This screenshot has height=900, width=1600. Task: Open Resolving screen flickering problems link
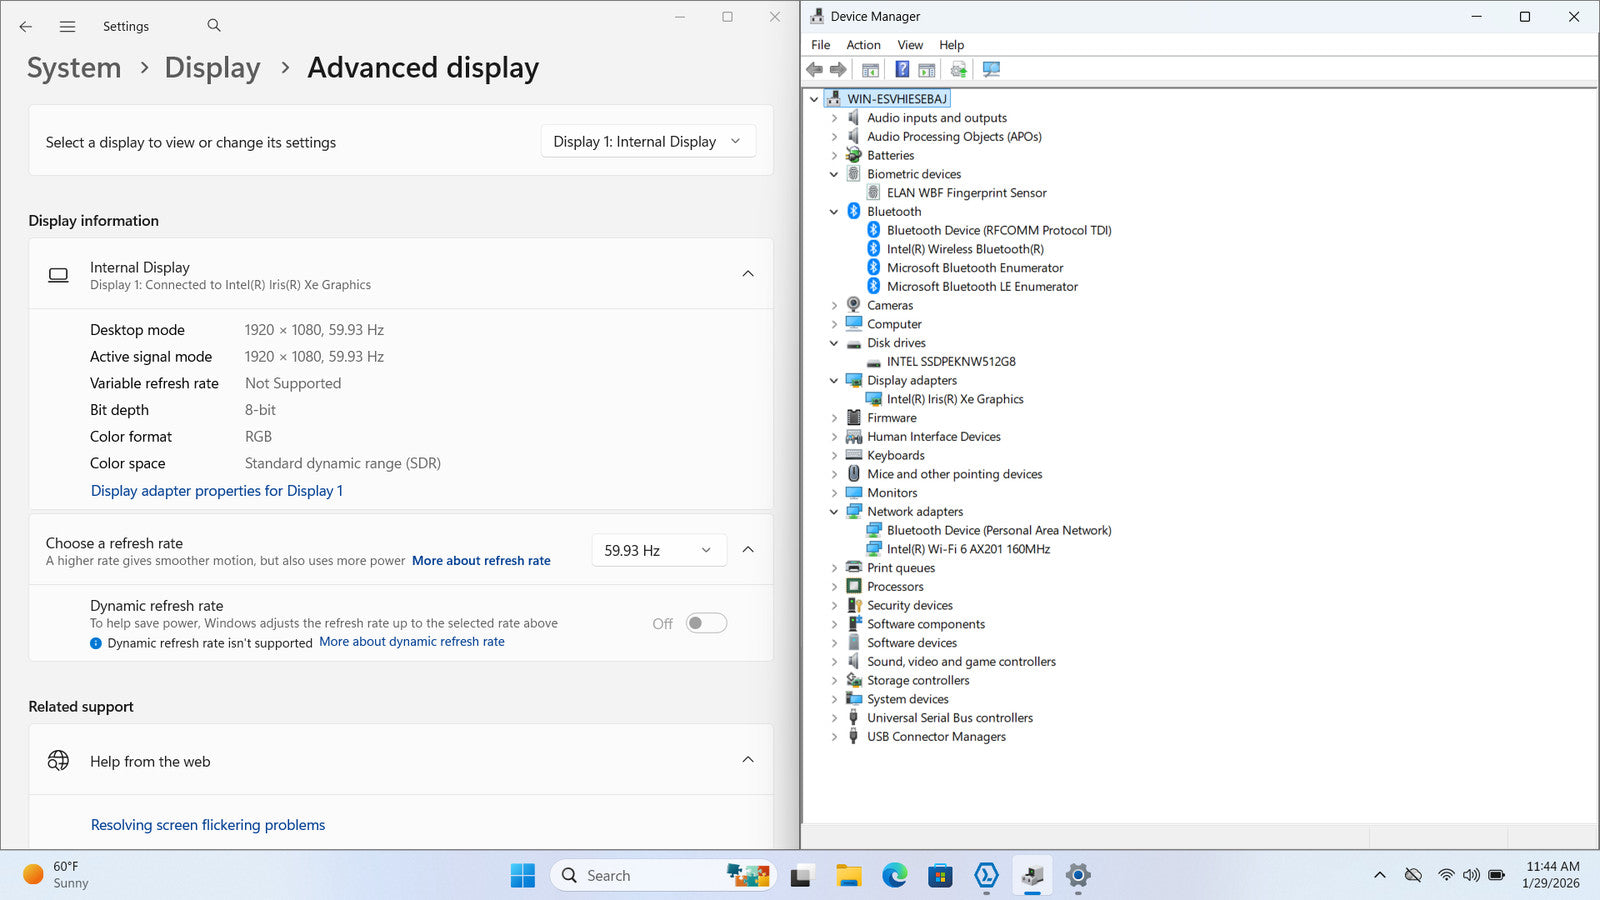click(x=208, y=825)
